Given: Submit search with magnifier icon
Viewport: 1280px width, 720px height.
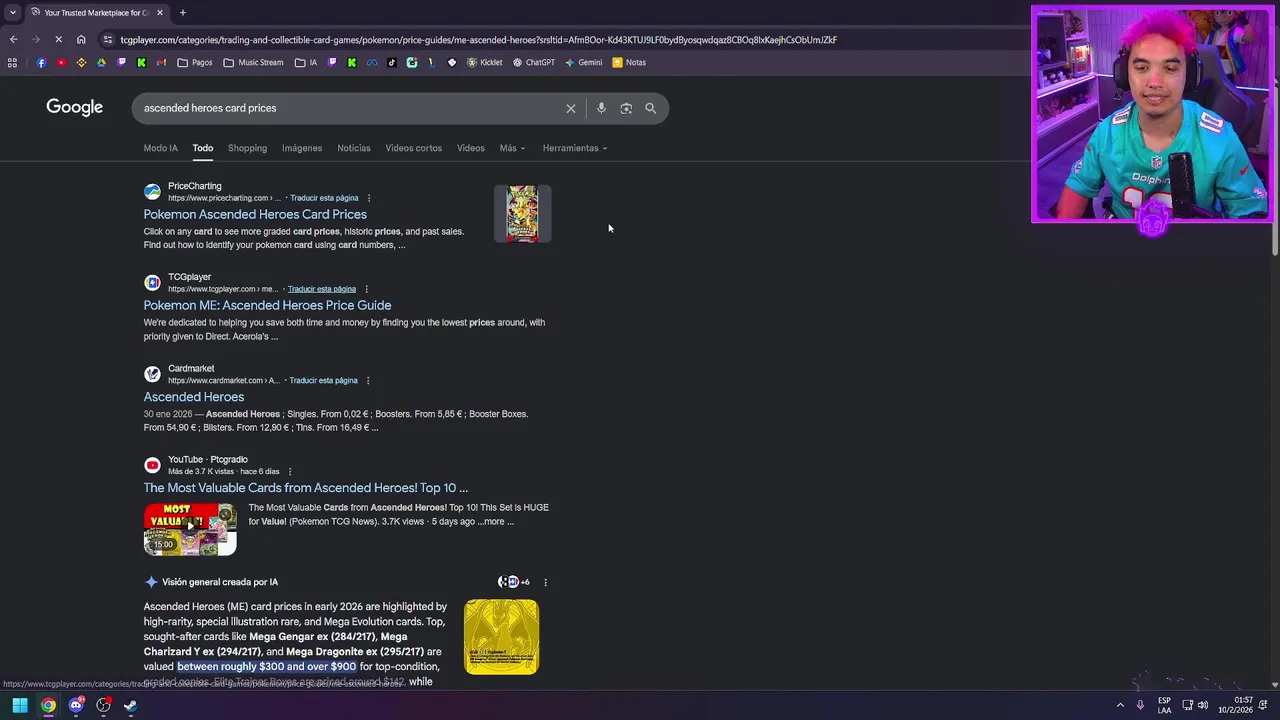Looking at the screenshot, I should click(650, 108).
